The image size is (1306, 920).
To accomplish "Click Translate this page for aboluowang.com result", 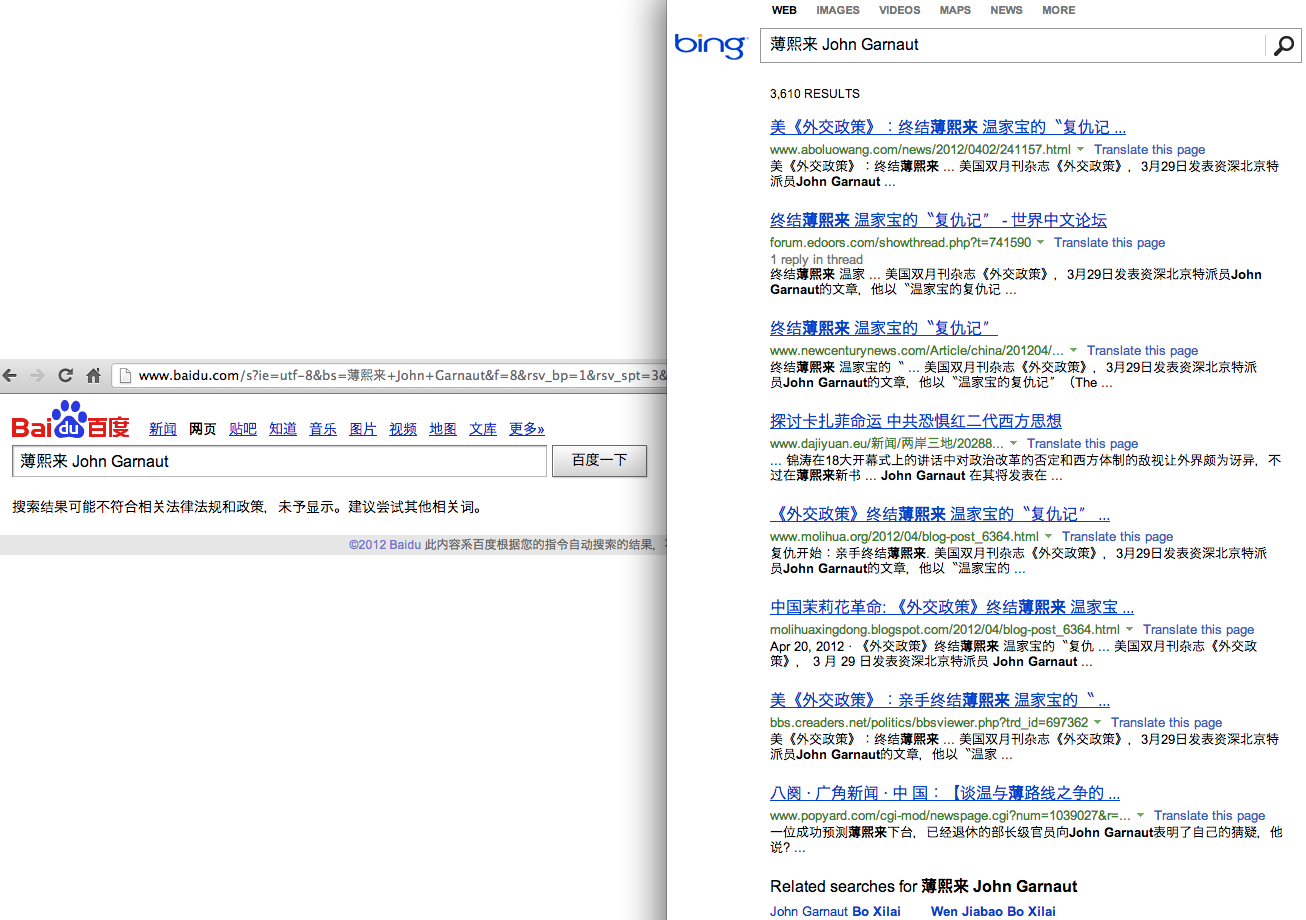I will pyautogui.click(x=1149, y=149).
